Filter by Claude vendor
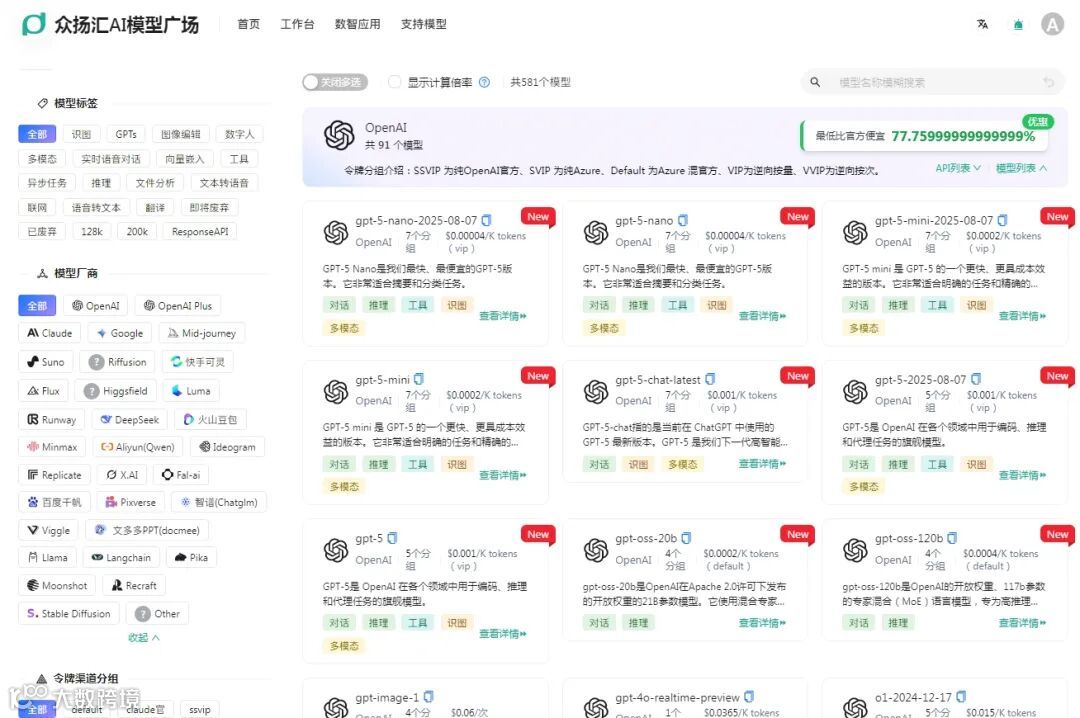 (x=50, y=333)
